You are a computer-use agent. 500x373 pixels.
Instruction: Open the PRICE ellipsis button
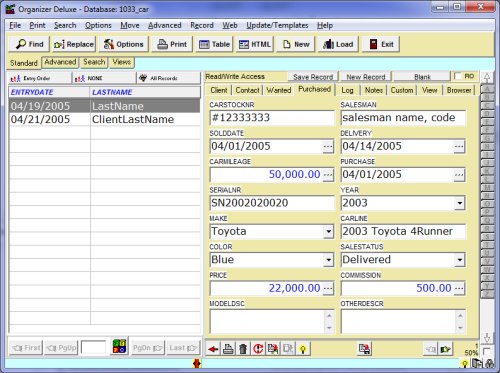coord(328,288)
